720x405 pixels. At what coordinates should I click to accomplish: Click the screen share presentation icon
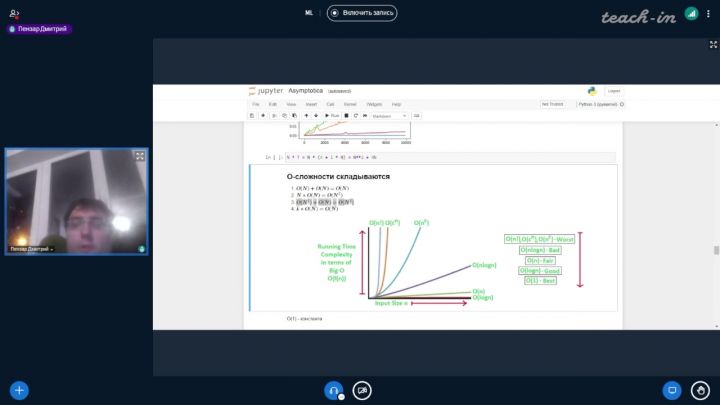pyautogui.click(x=672, y=390)
